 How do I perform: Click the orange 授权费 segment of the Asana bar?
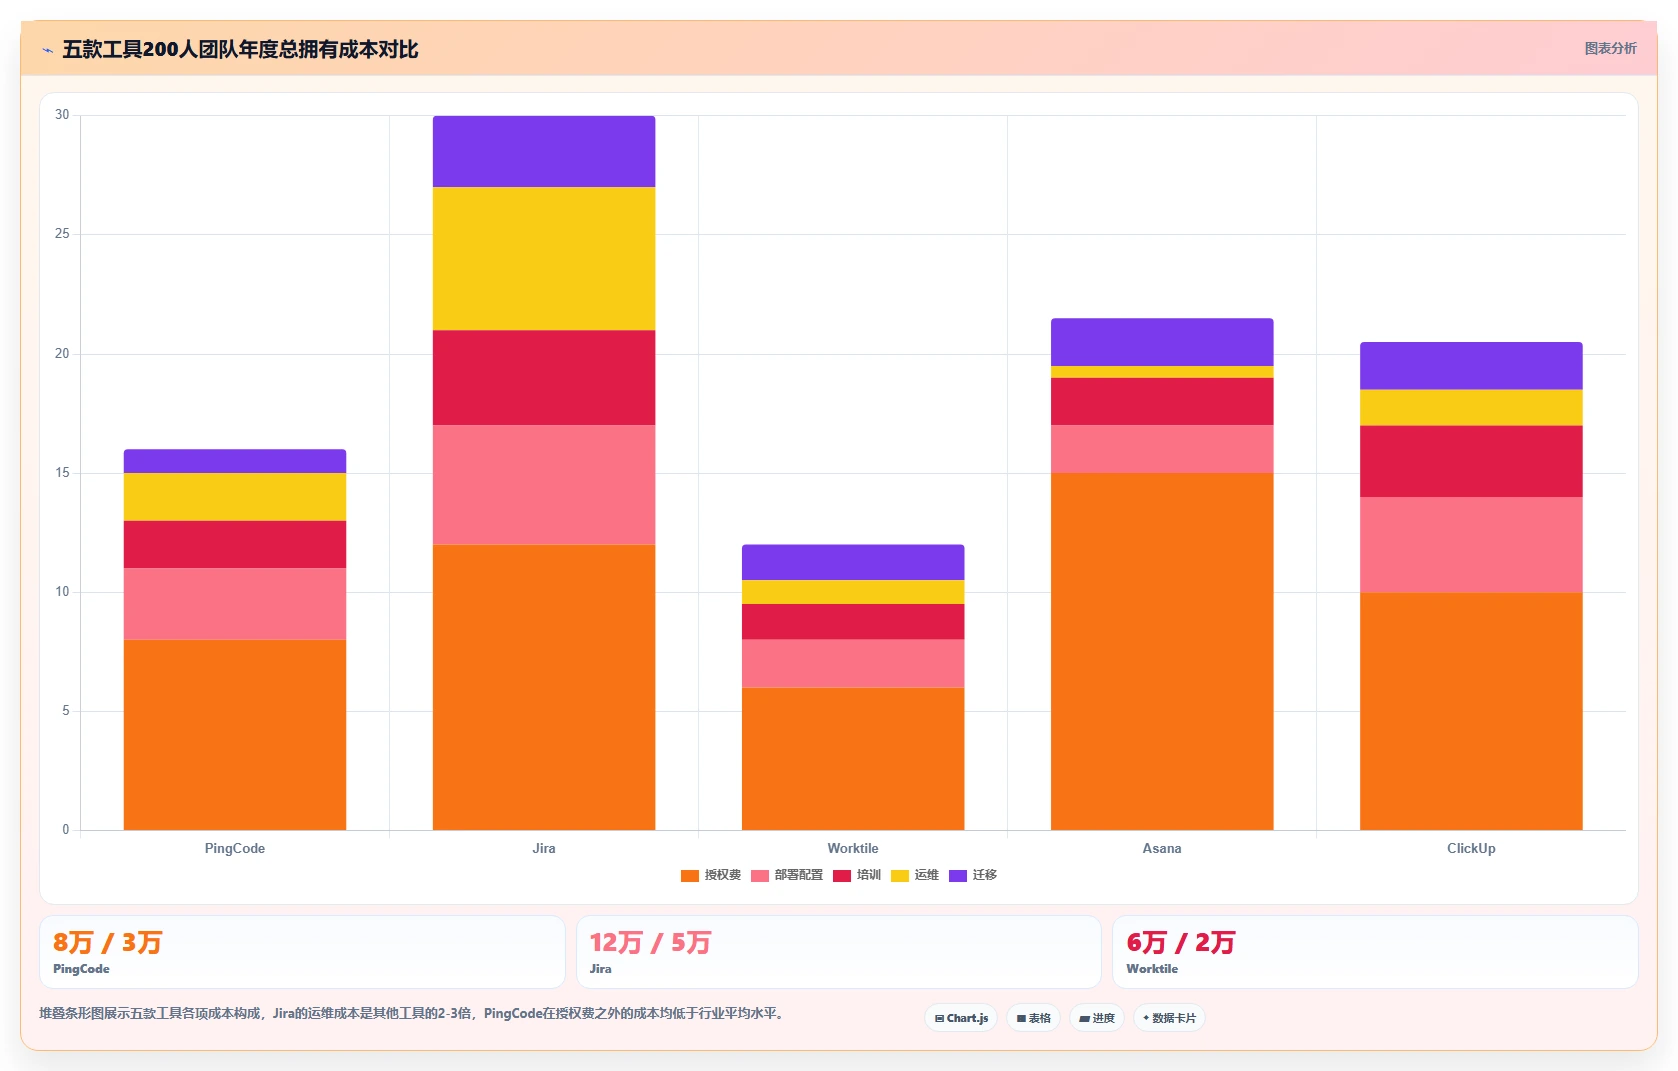[1162, 652]
